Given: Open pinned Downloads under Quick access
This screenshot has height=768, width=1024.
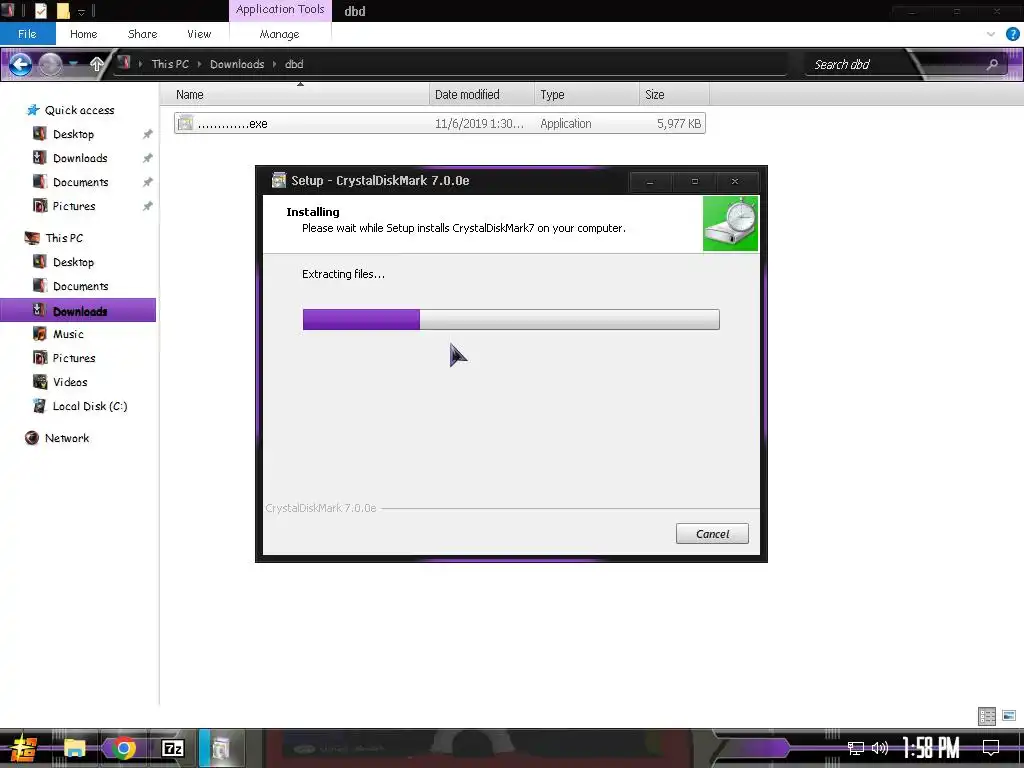Looking at the screenshot, I should point(80,158).
